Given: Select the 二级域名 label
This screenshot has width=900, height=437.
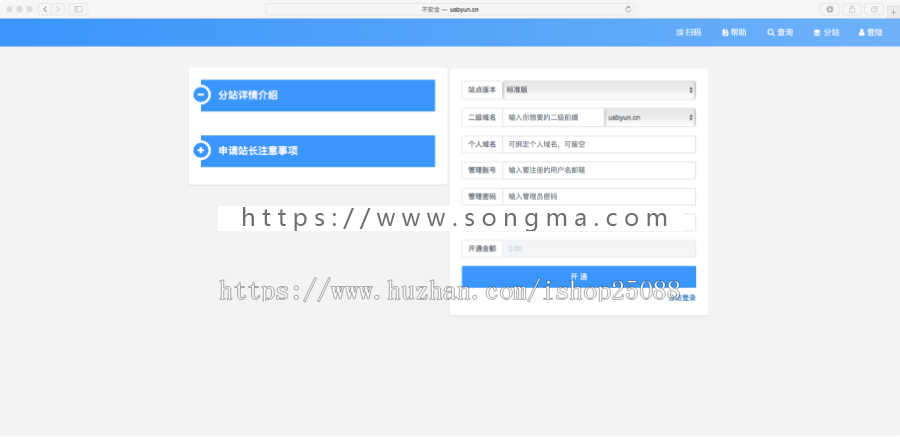Looking at the screenshot, I should point(482,117).
